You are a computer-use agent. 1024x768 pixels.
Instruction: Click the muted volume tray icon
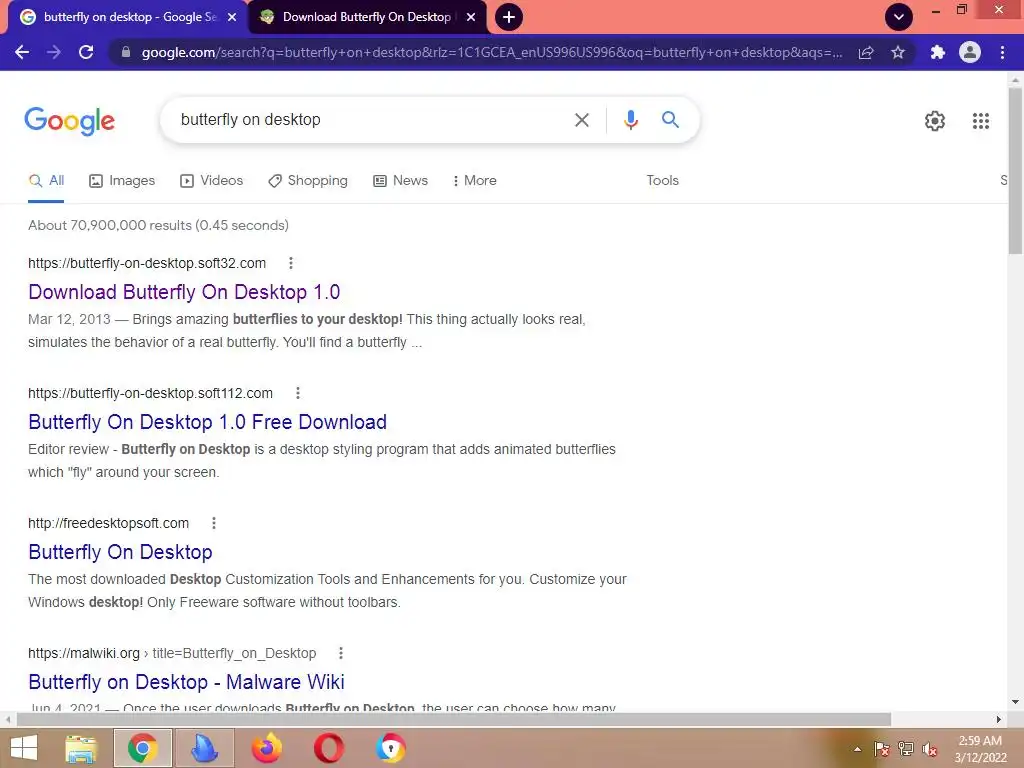(x=930, y=750)
